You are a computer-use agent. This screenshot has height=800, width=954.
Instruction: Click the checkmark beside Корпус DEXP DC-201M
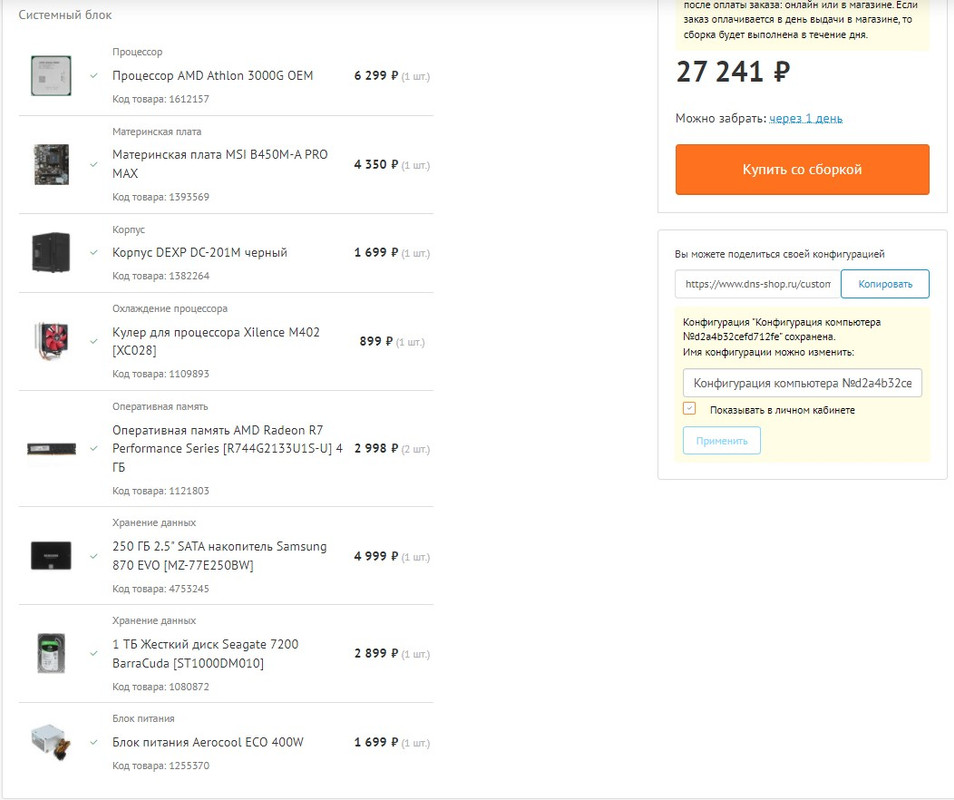click(x=94, y=252)
